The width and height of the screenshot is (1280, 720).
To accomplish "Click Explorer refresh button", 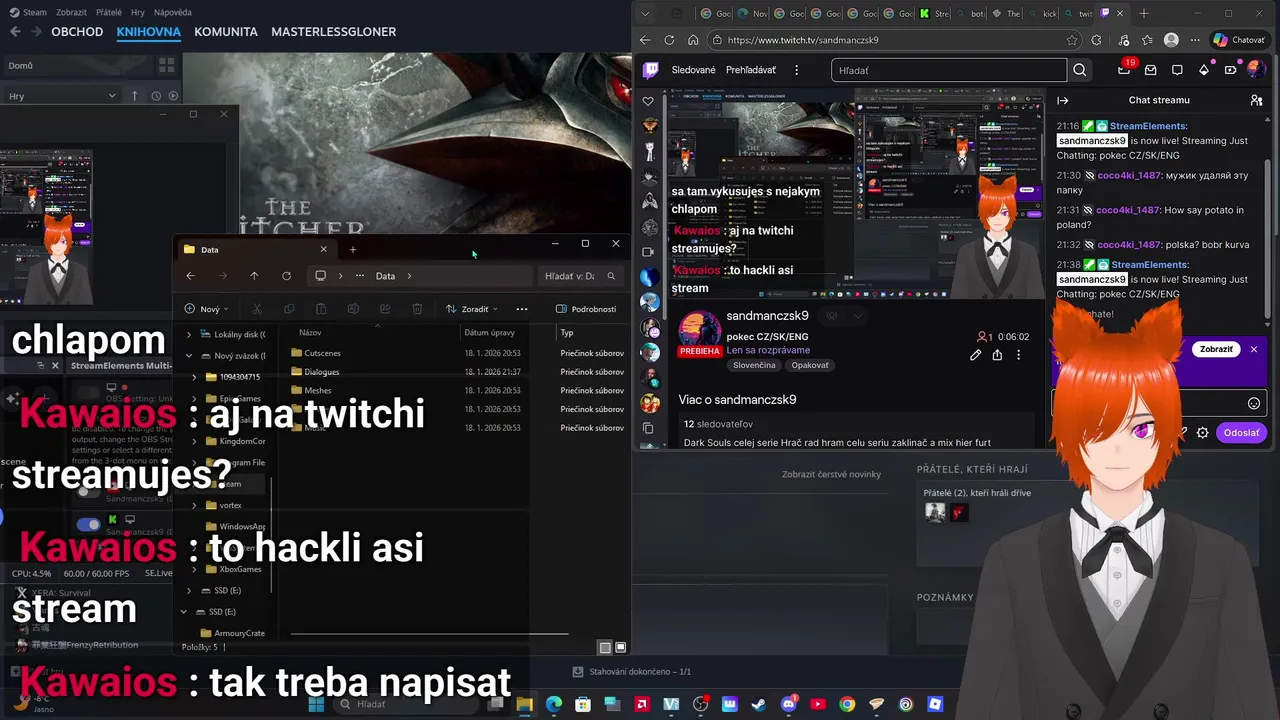I will click(286, 276).
